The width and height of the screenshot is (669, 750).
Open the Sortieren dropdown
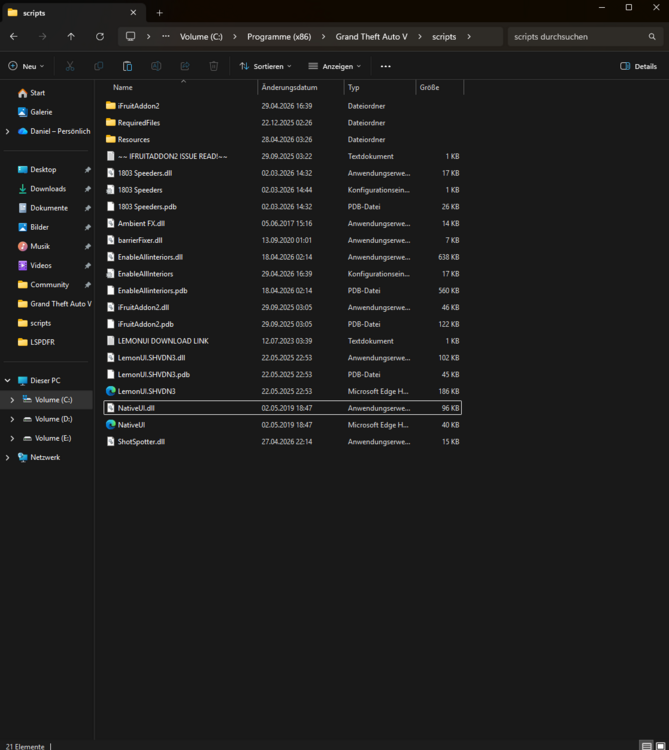(266, 66)
